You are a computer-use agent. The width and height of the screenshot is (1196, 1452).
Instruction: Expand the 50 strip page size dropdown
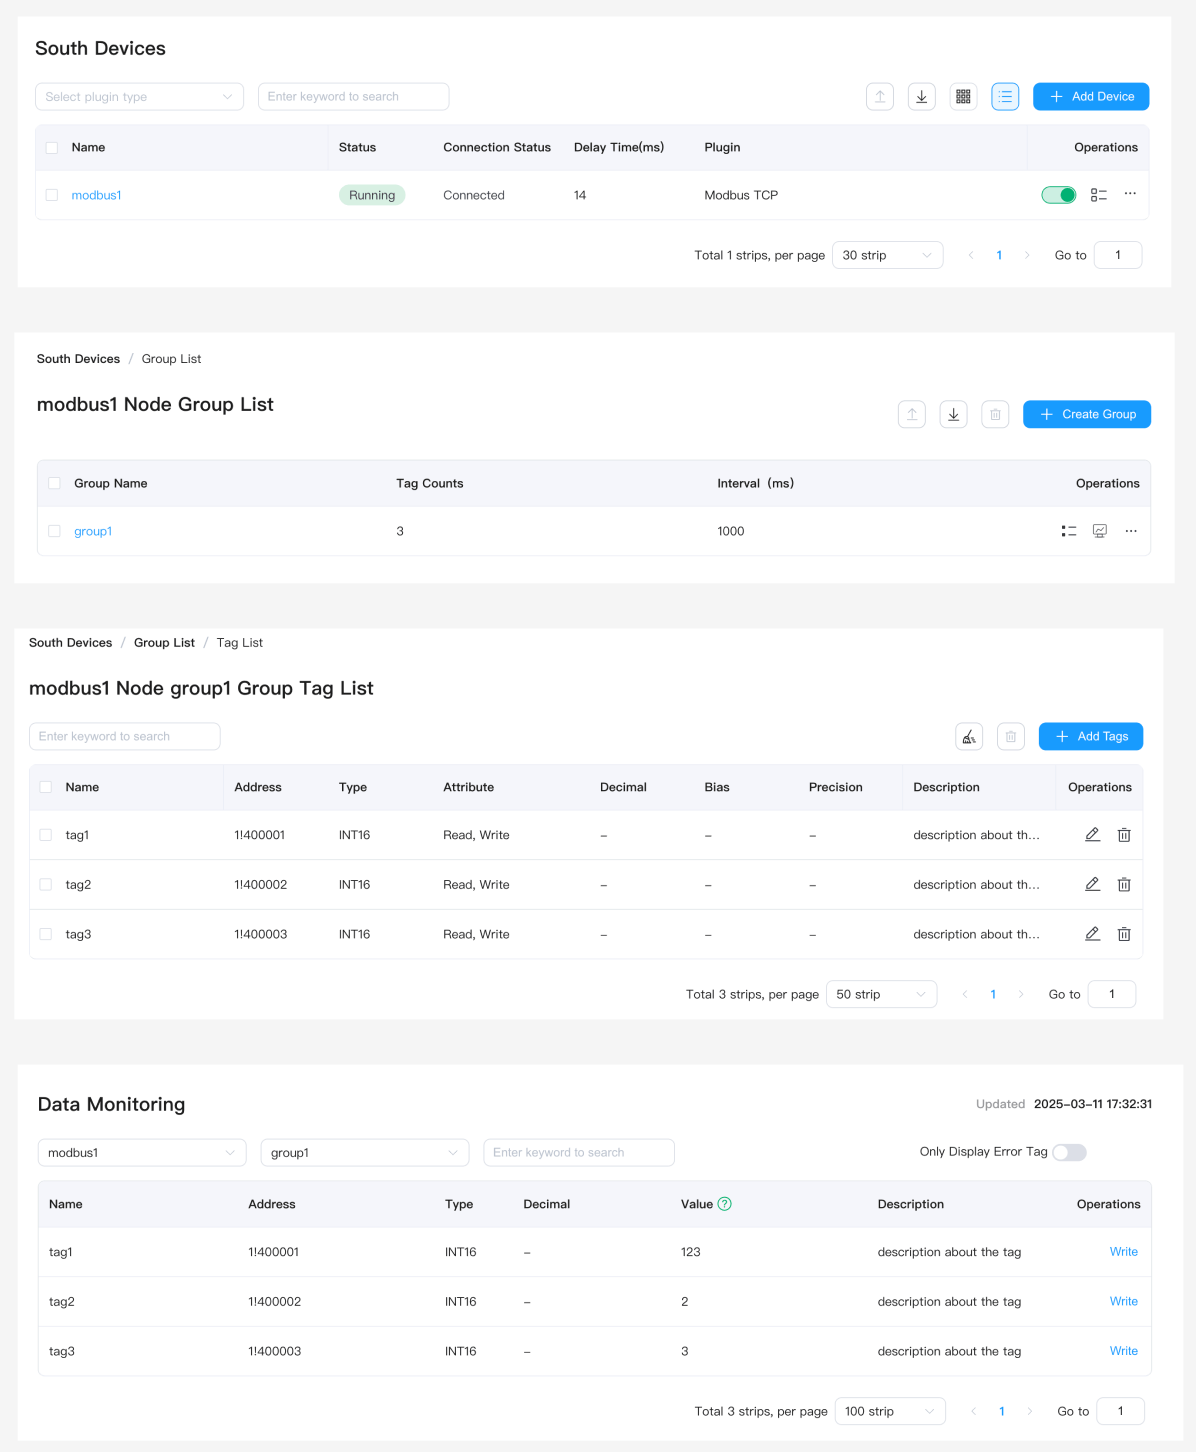881,994
